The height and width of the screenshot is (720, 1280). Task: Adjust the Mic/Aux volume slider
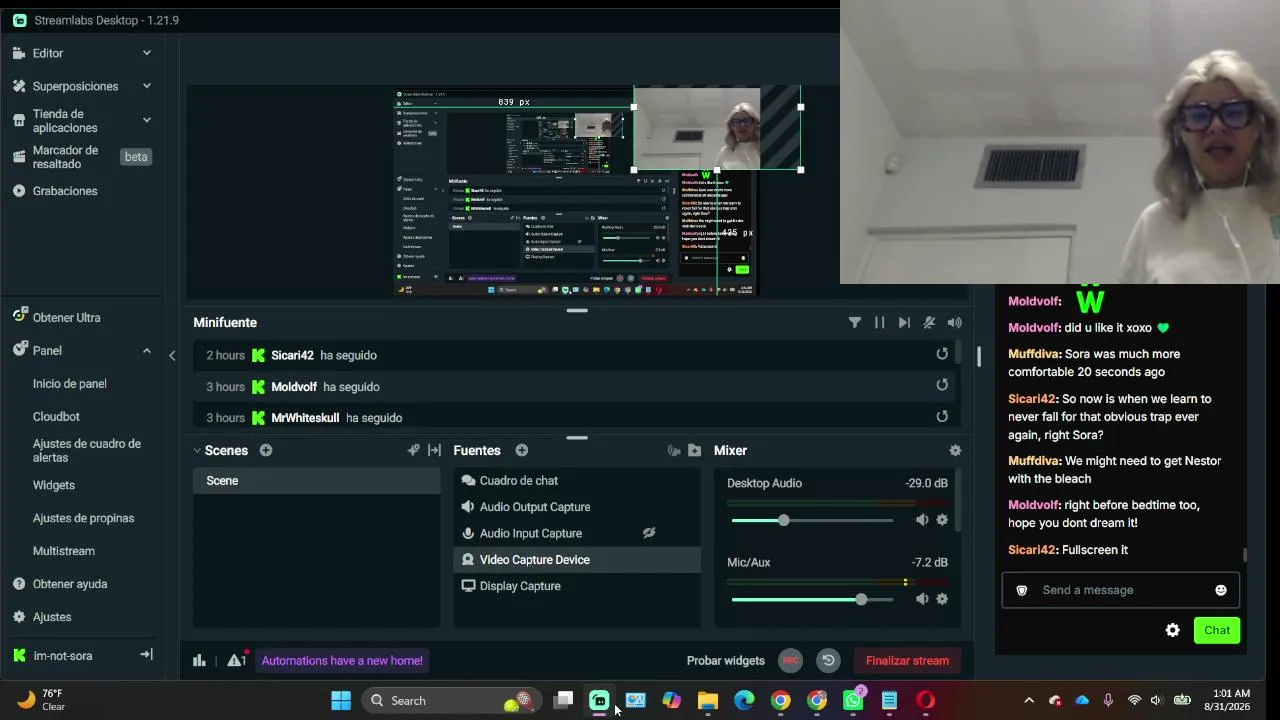click(x=812, y=599)
